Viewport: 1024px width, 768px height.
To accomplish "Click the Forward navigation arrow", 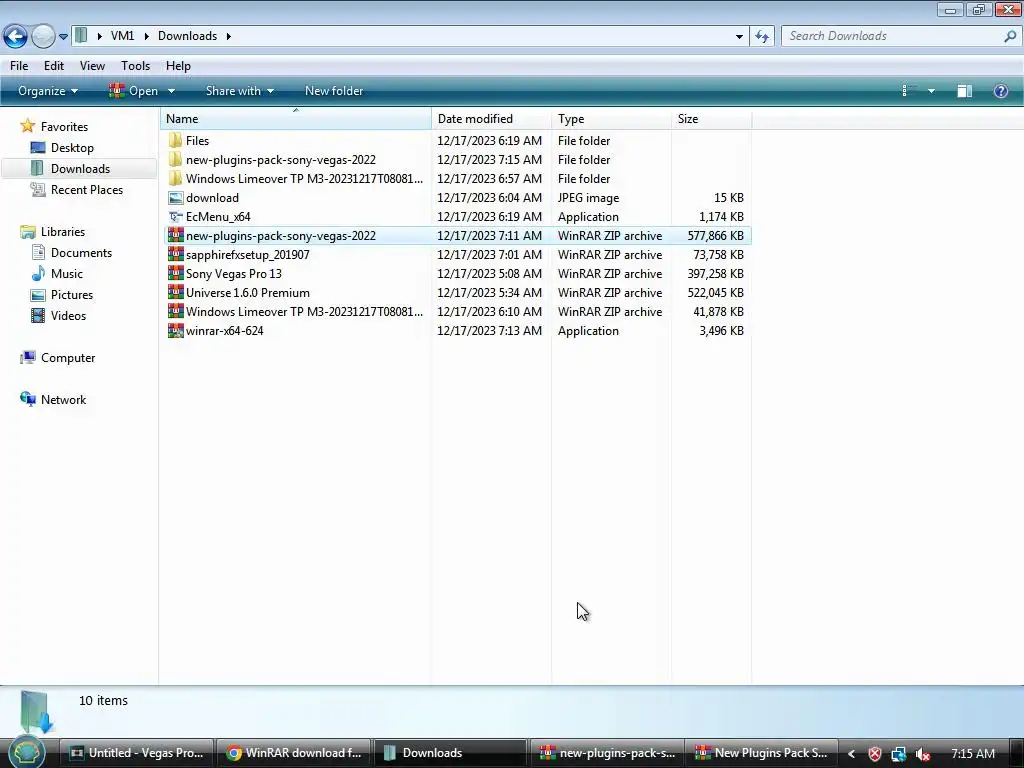I will [x=43, y=36].
